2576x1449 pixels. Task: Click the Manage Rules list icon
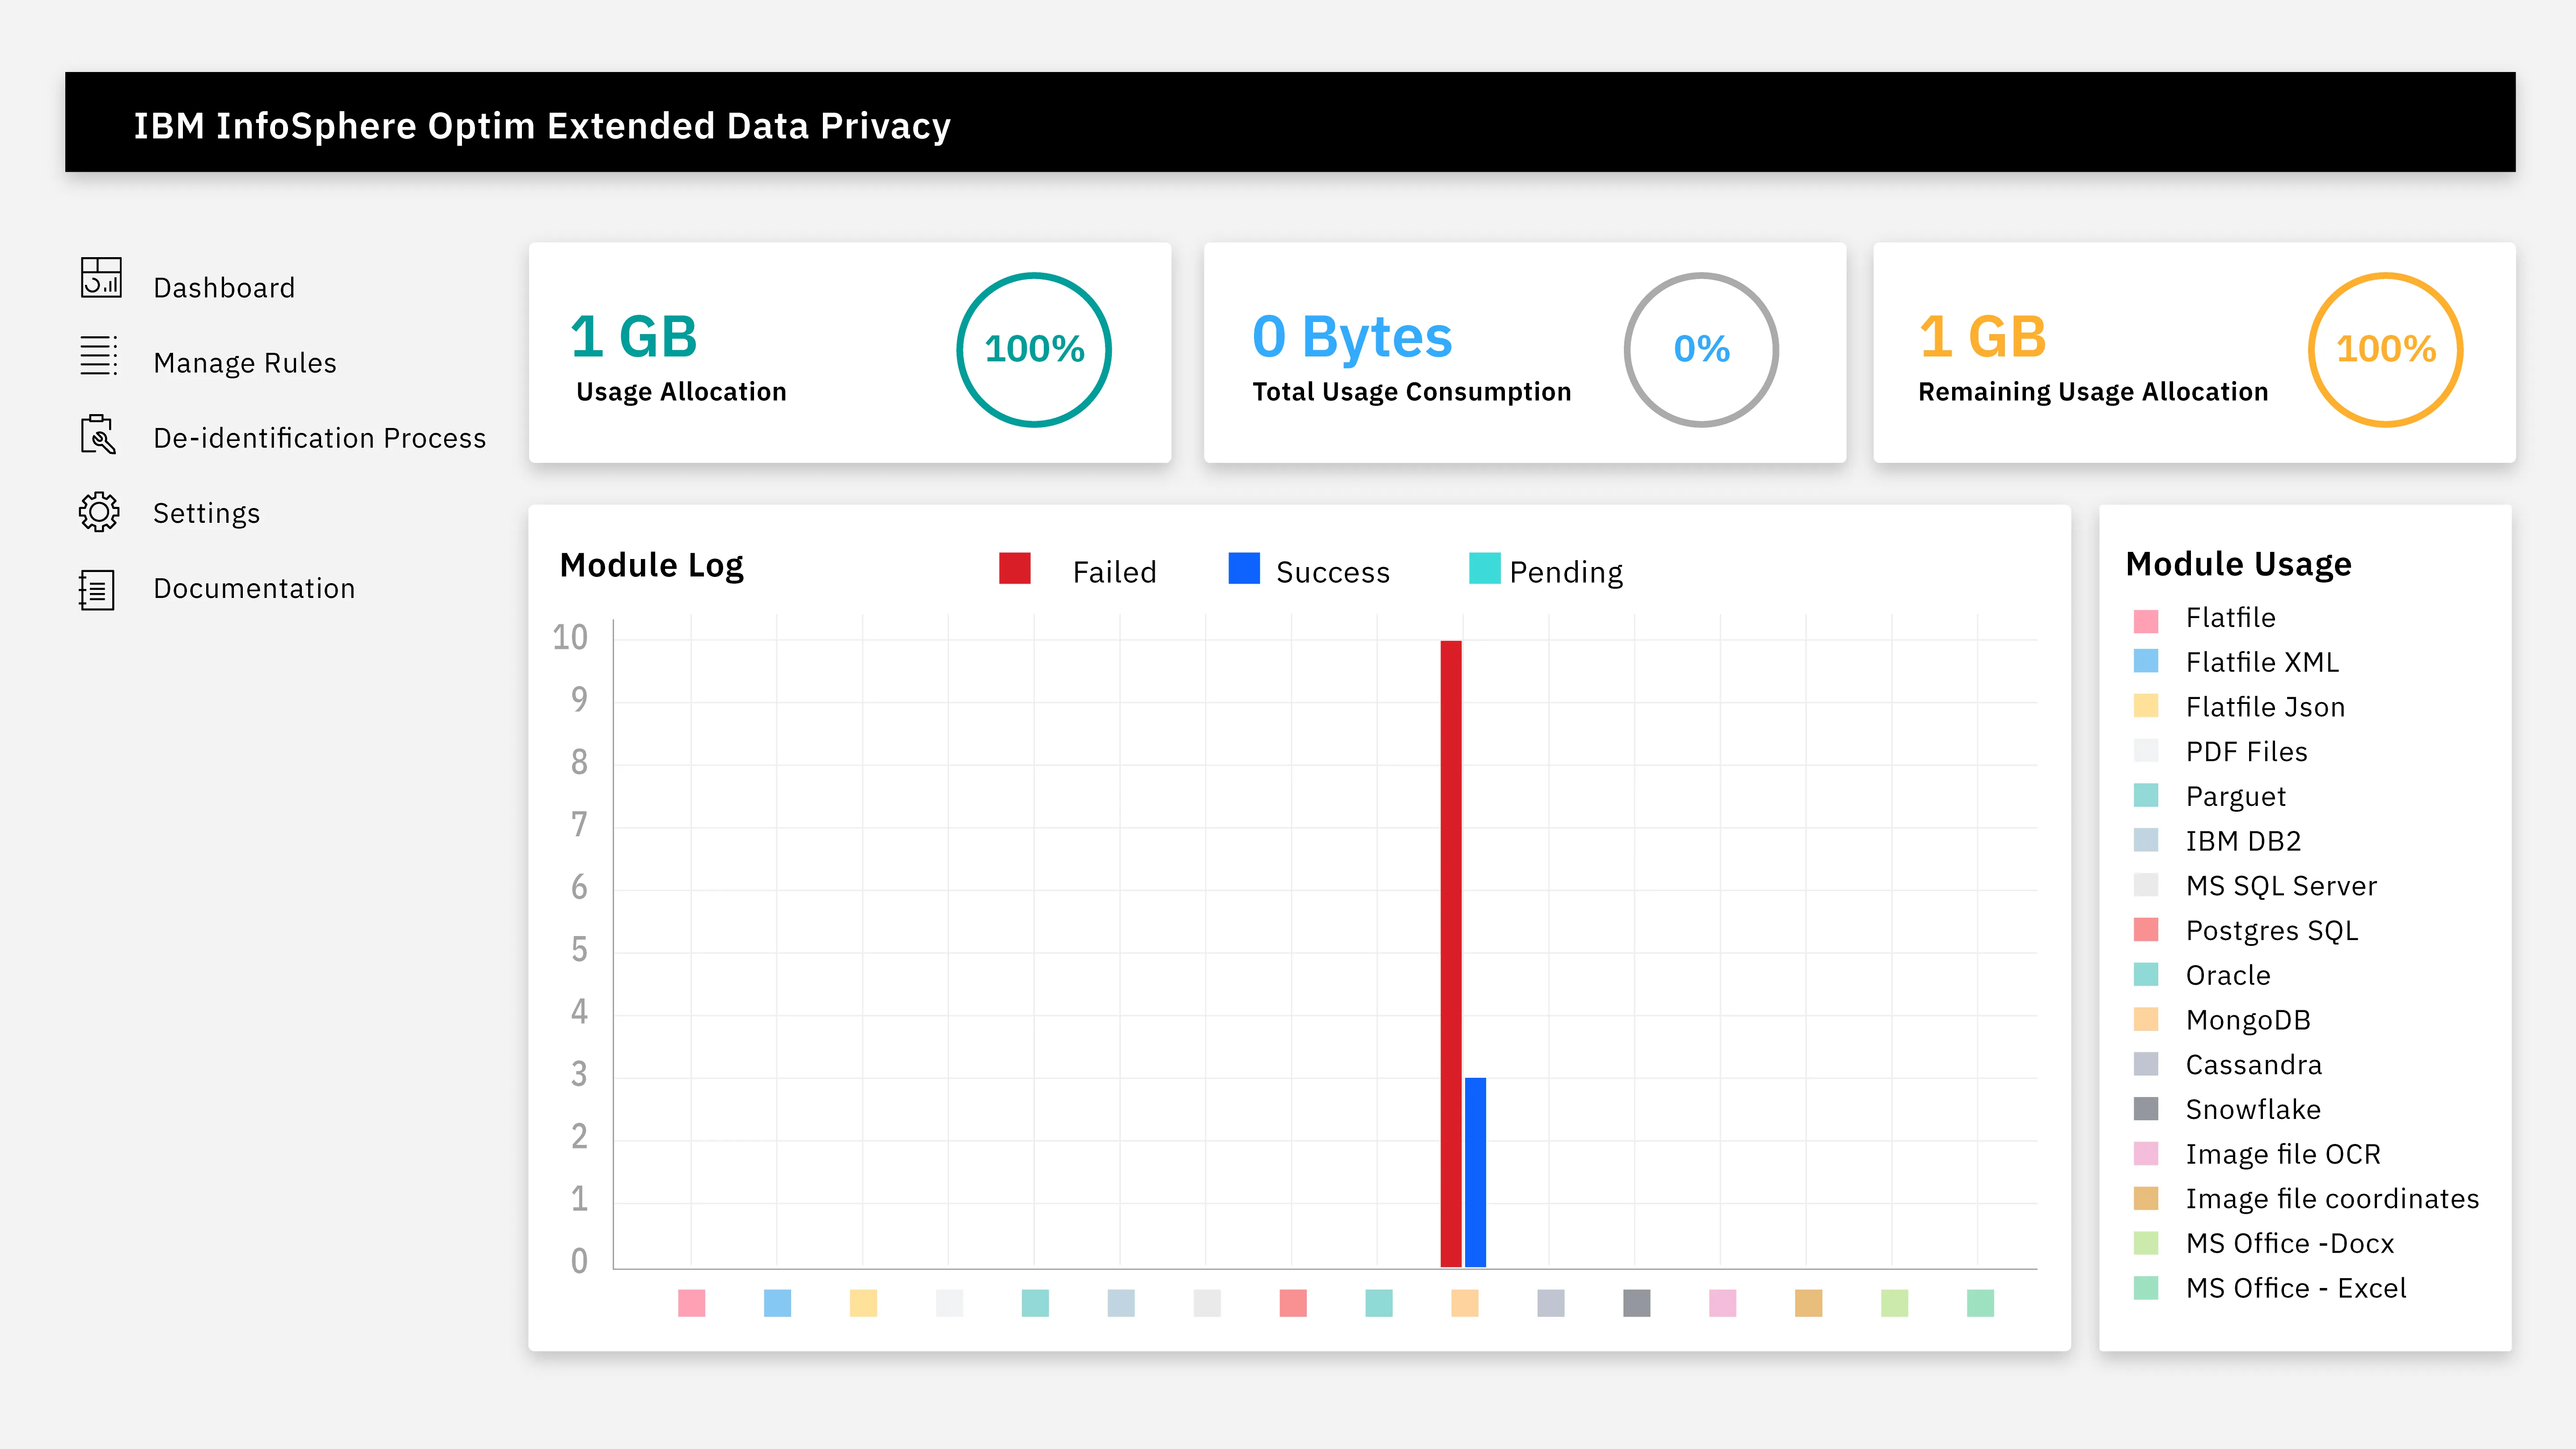tap(99, 356)
